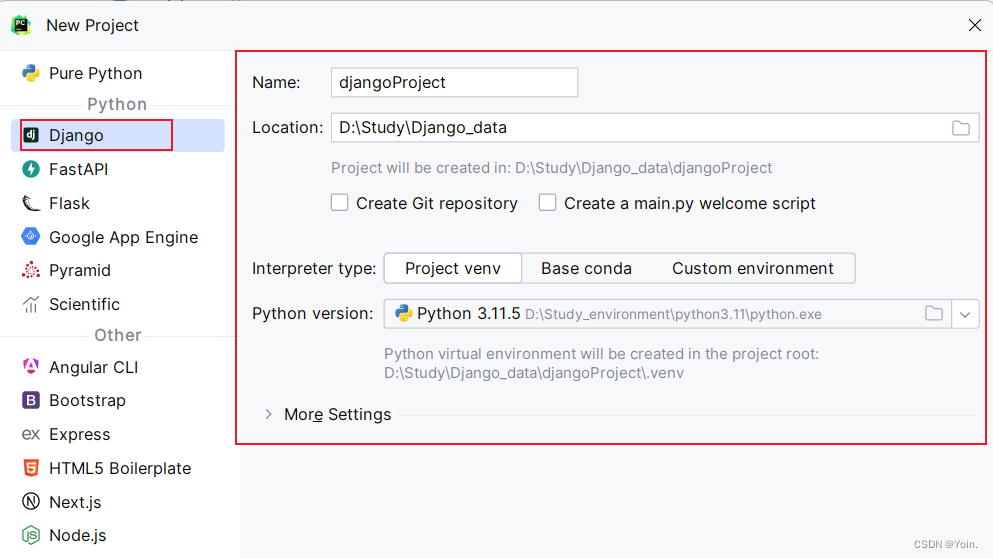Viewport: 993px width, 558px height.
Task: Browse for Python interpreter folder
Action: click(x=933, y=314)
